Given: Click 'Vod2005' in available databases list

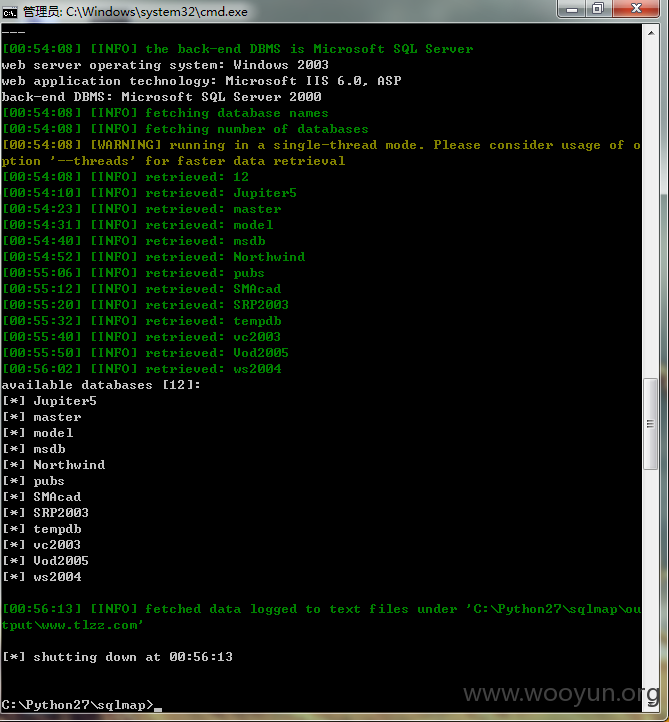Looking at the screenshot, I should (61, 561).
